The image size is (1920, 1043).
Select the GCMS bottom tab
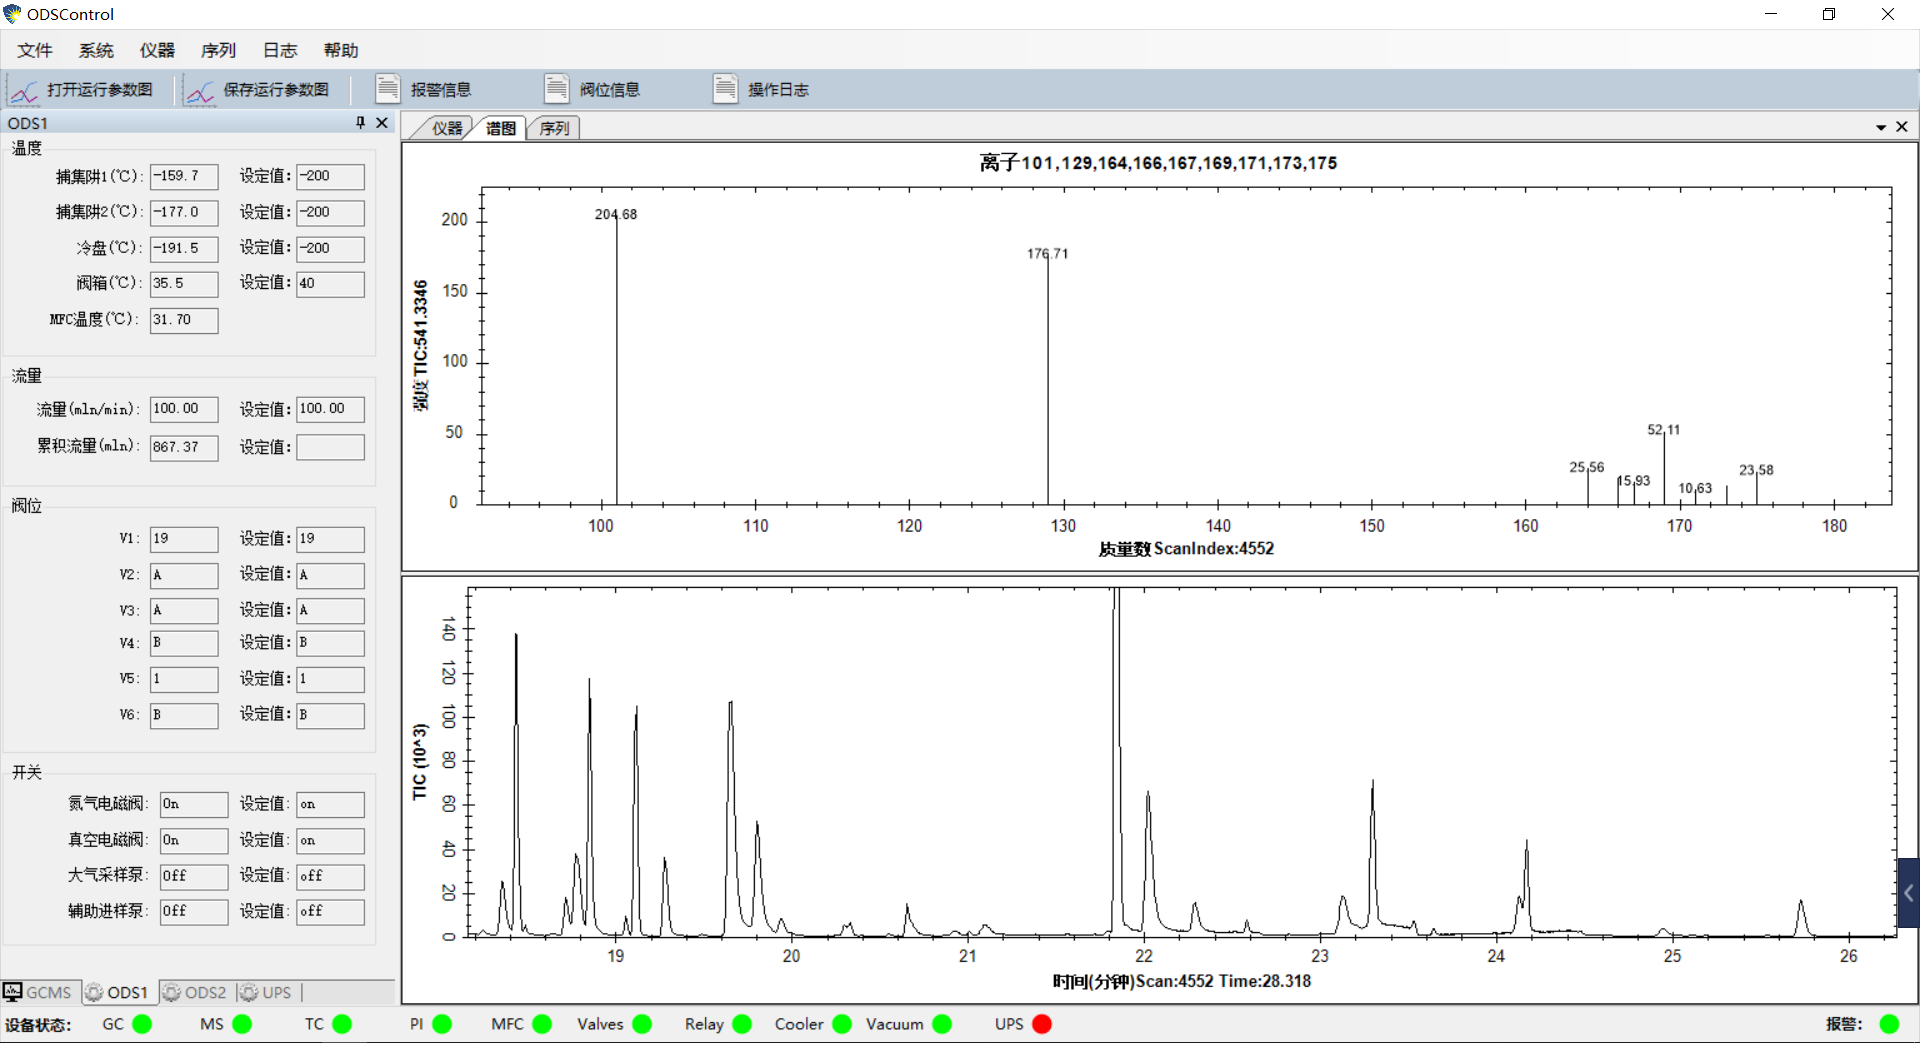coord(39,992)
